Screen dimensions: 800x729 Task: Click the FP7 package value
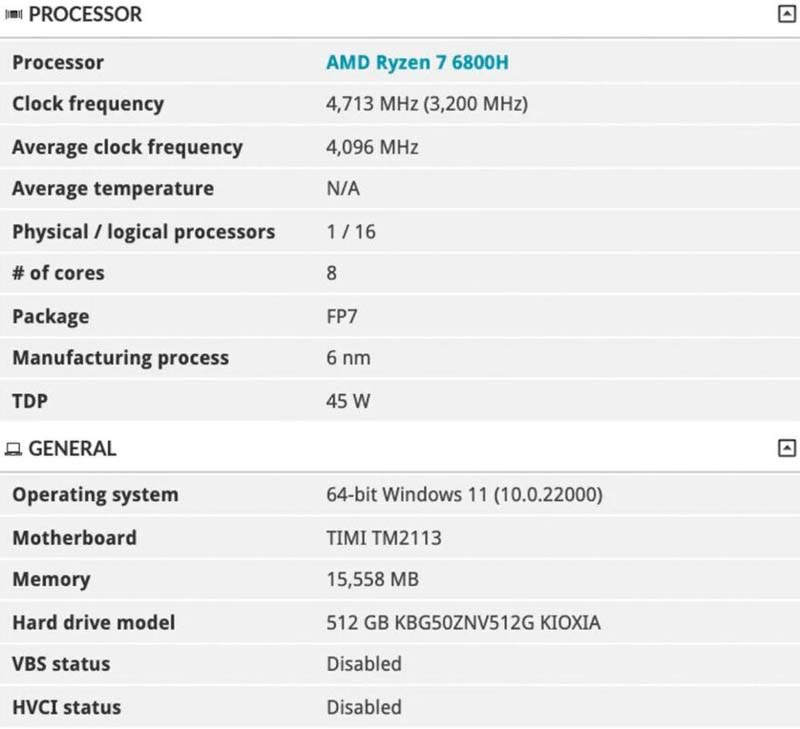coord(342,316)
